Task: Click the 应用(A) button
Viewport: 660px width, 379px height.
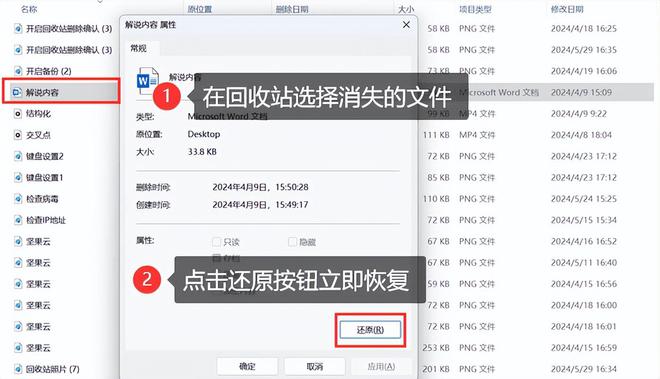Action: (x=381, y=366)
